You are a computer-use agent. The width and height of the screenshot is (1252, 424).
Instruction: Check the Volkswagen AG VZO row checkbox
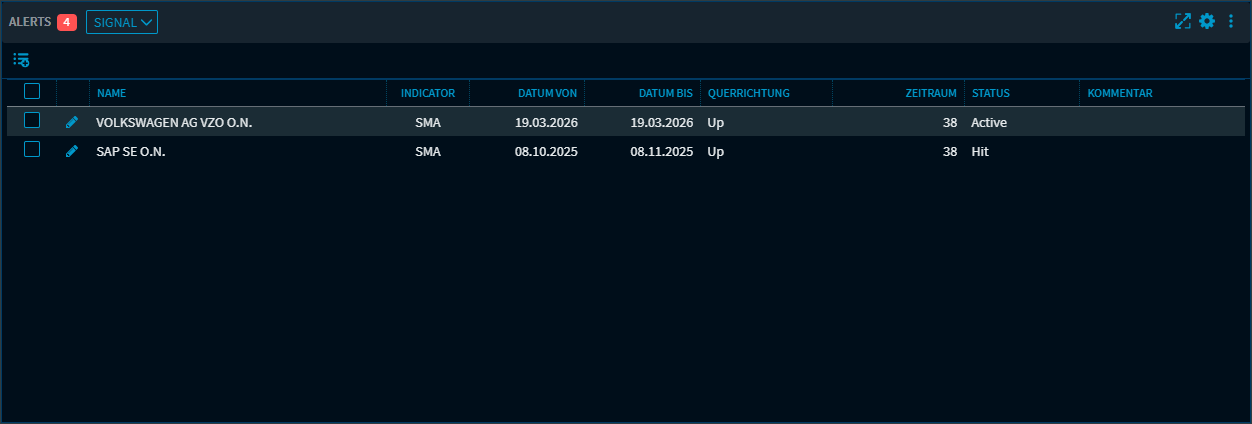(x=32, y=121)
